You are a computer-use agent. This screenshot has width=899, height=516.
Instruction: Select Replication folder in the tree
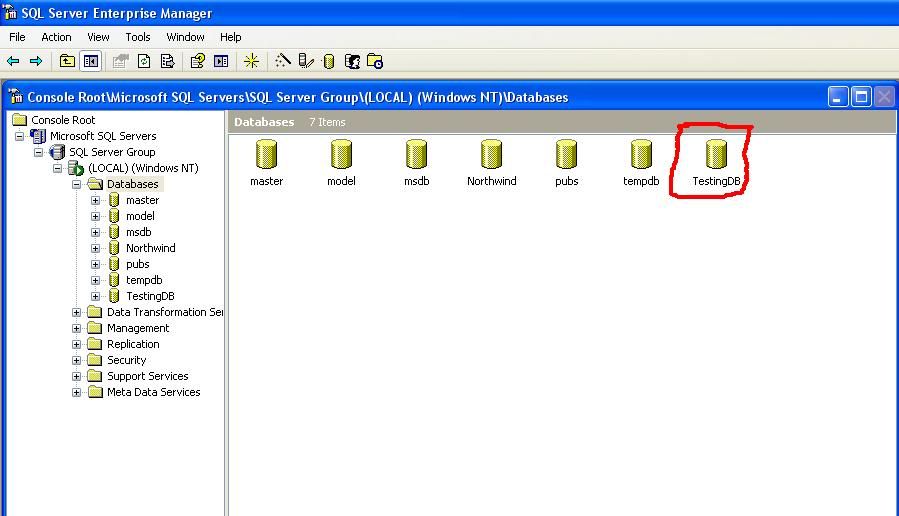click(133, 344)
